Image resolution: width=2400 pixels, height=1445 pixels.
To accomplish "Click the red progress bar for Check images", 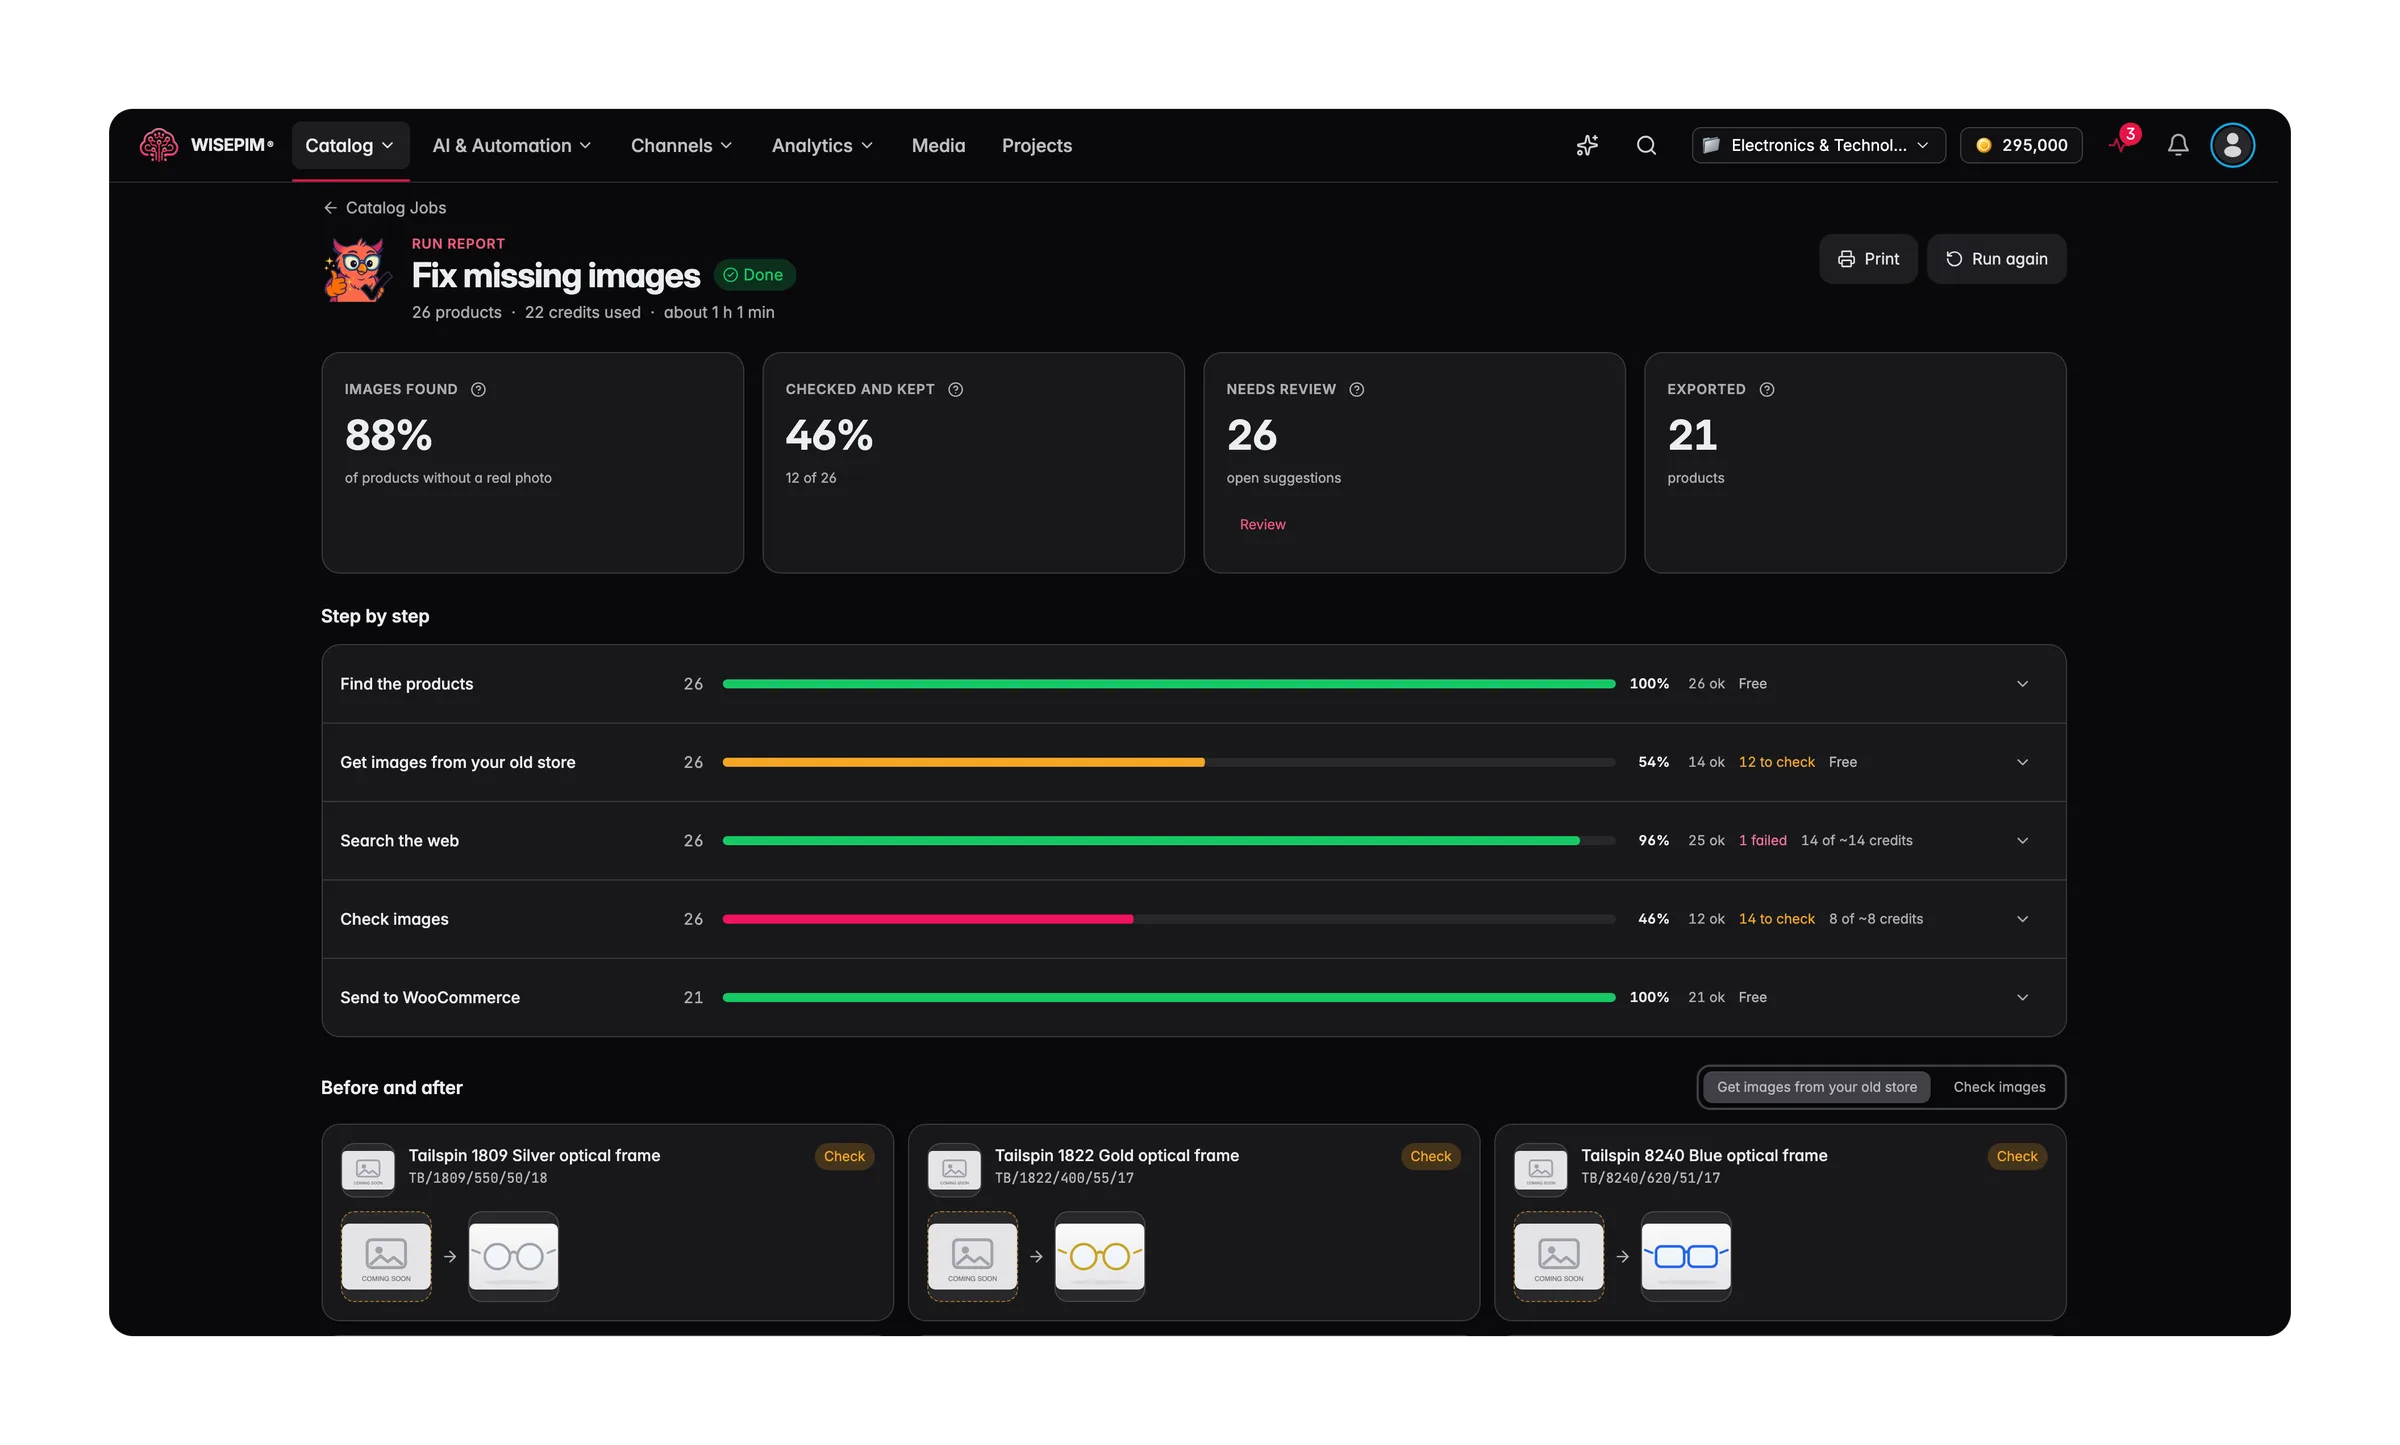I will [x=927, y=919].
